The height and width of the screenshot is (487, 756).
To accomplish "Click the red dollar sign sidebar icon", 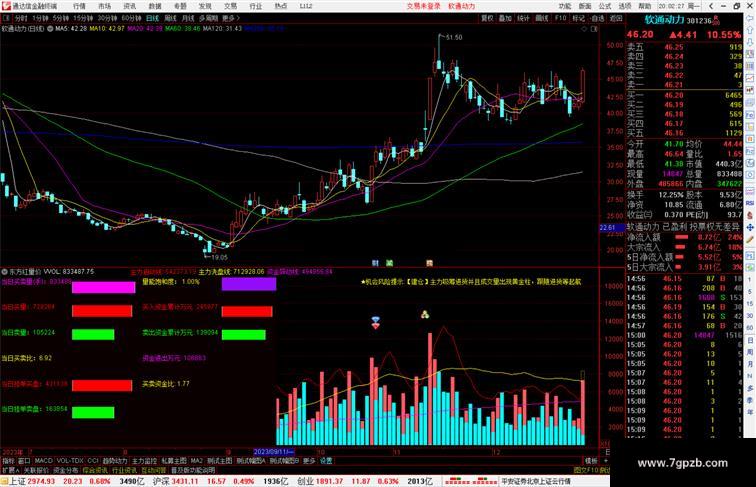I will pyautogui.click(x=750, y=216).
